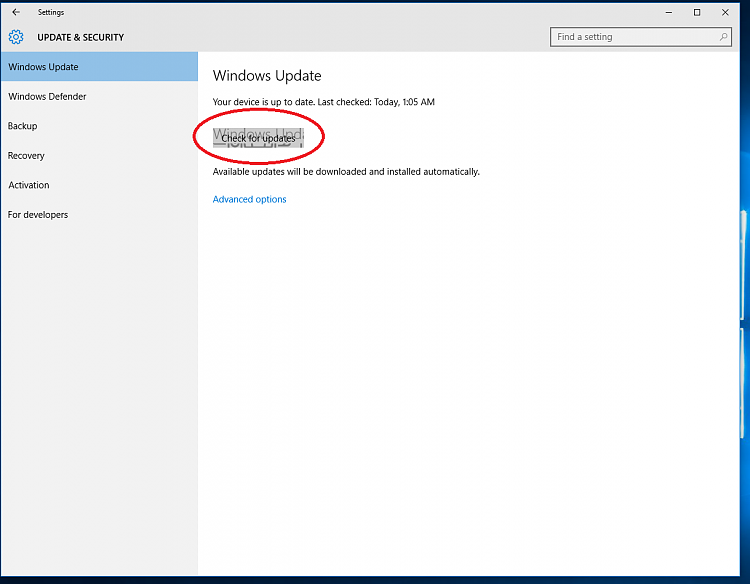750x584 pixels.
Task: Maximize the Settings window
Action: click(x=697, y=12)
